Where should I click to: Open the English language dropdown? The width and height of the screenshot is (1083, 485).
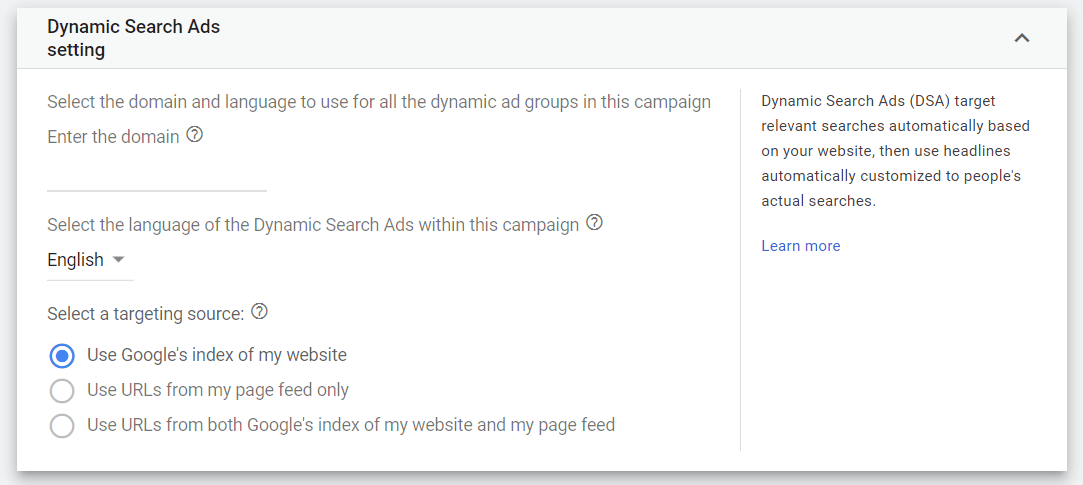click(x=90, y=260)
